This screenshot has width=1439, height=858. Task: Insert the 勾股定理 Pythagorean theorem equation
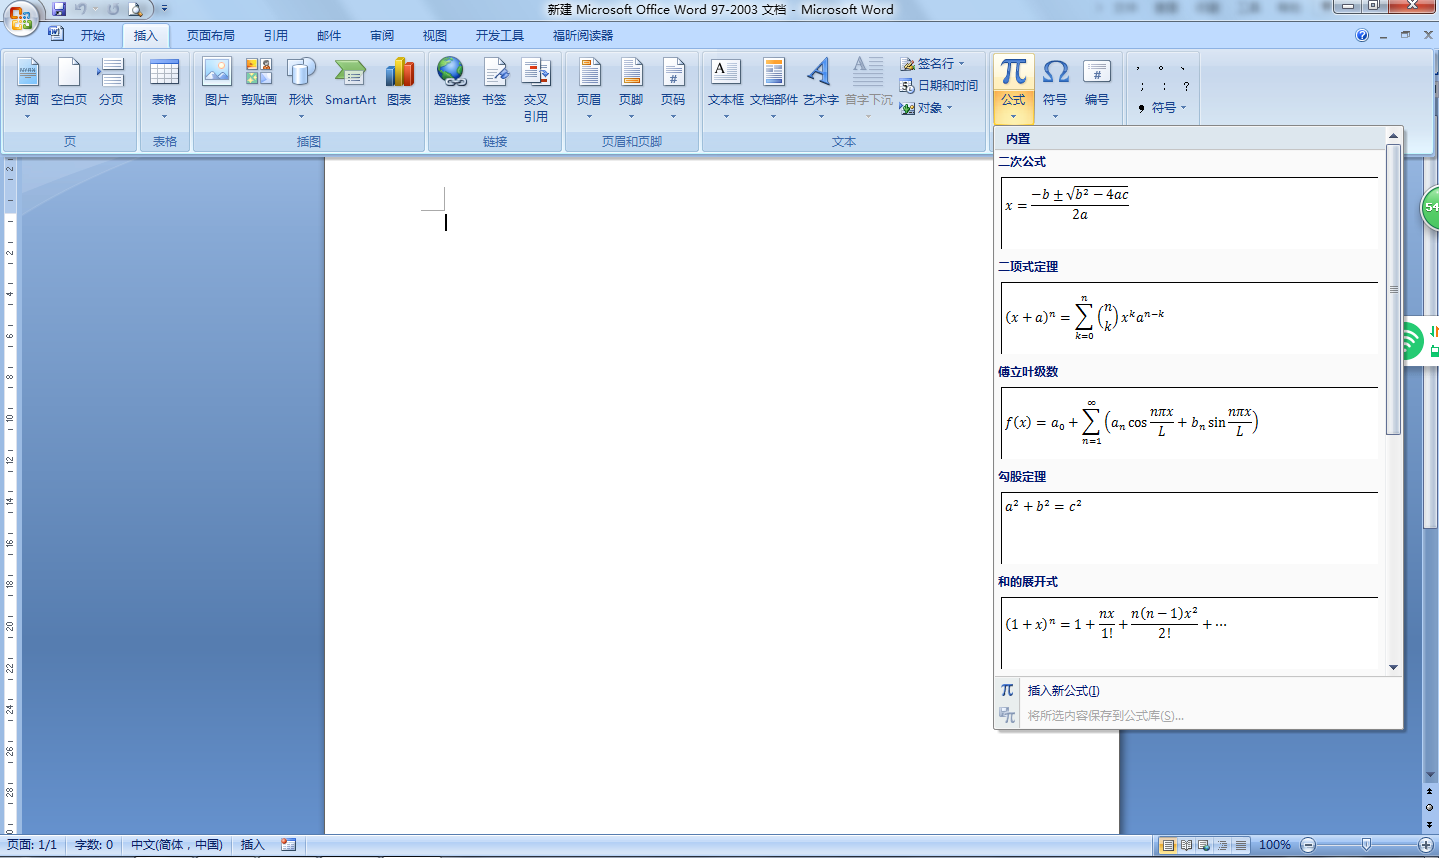point(1189,527)
